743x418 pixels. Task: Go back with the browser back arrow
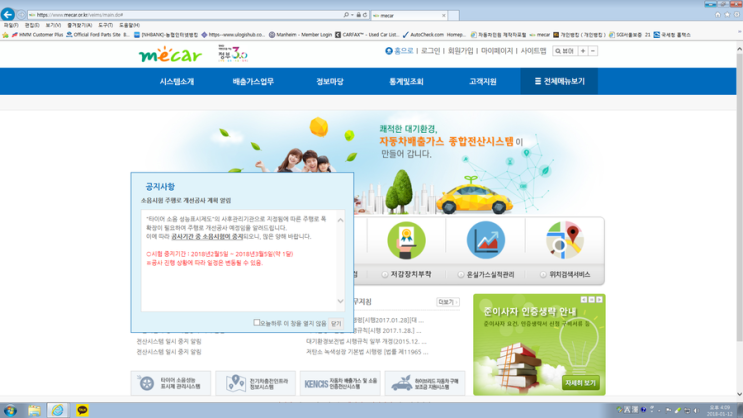coord(8,15)
